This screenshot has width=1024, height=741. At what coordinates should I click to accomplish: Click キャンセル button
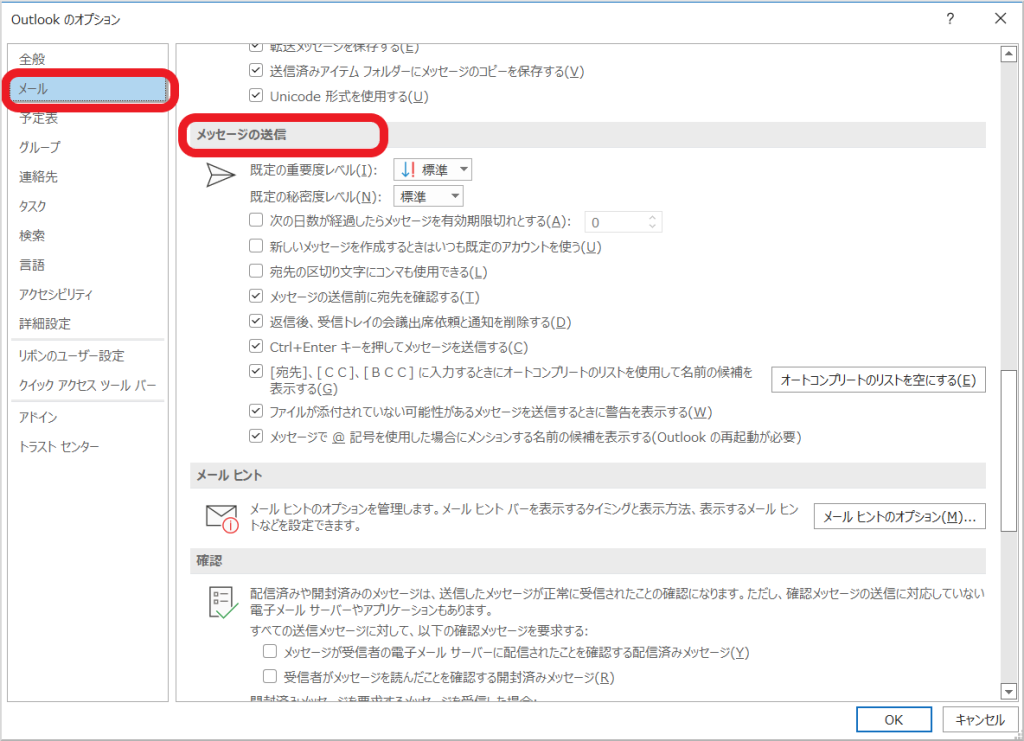pyautogui.click(x=980, y=719)
